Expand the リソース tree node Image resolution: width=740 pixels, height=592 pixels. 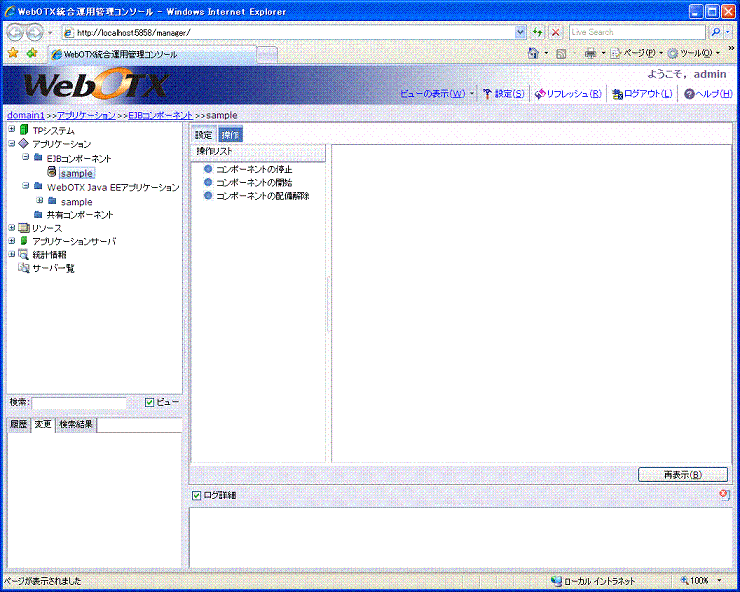pyautogui.click(x=11, y=228)
